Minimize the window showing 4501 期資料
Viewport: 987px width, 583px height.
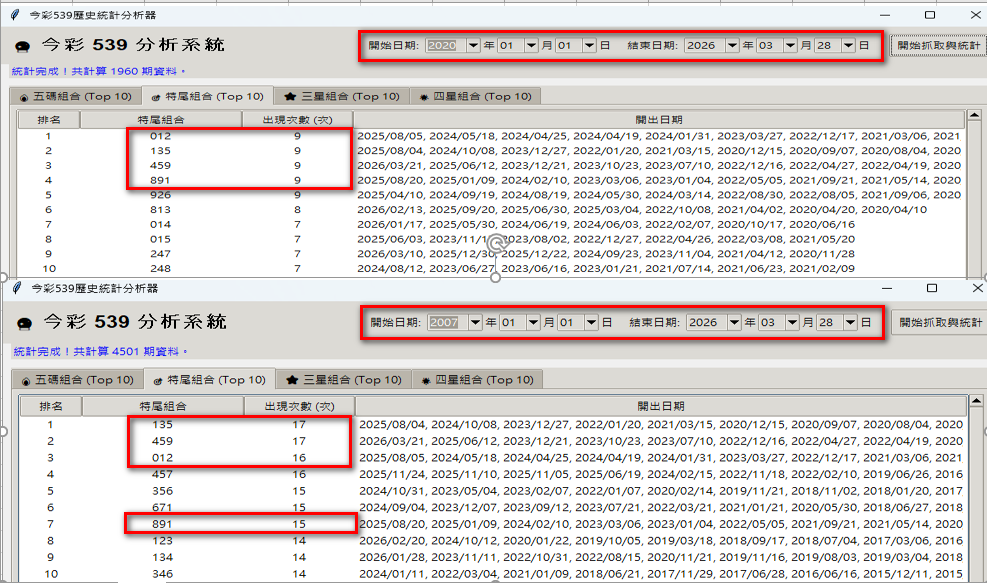887,288
